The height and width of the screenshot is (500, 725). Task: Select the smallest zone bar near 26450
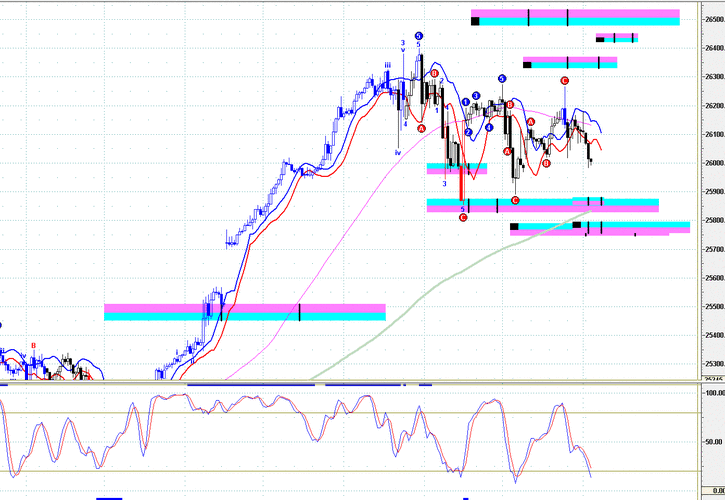point(616,39)
